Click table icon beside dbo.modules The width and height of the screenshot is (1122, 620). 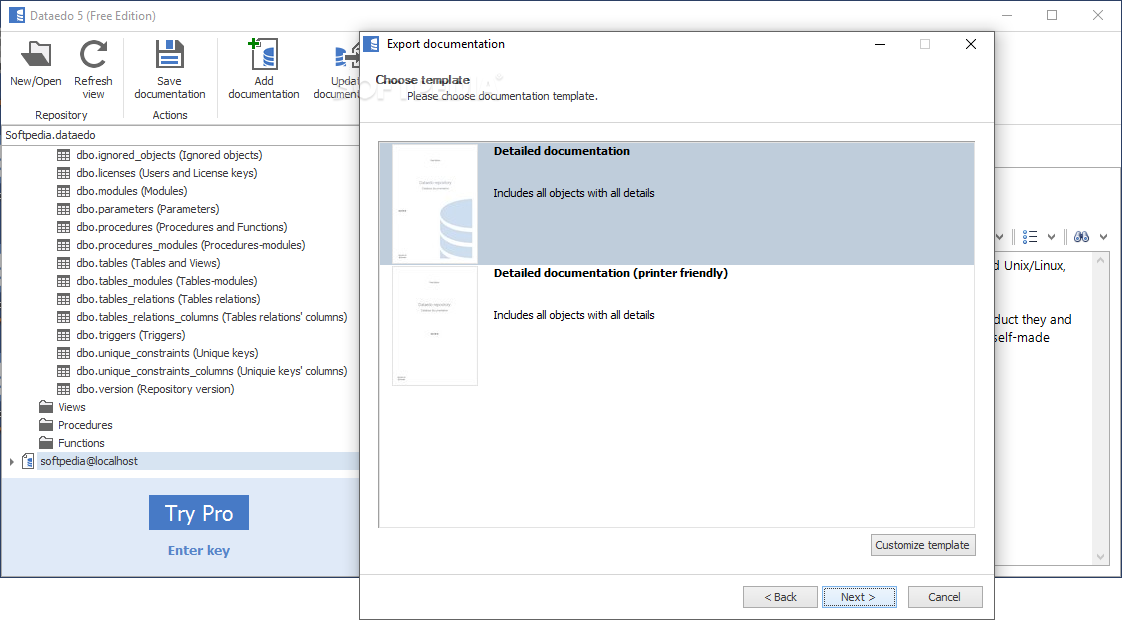64,191
